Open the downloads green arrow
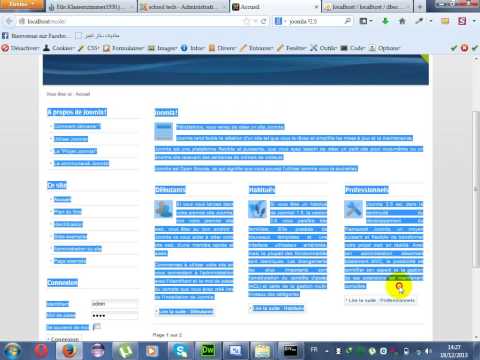This screenshot has height=360, width=480. pos(386,21)
